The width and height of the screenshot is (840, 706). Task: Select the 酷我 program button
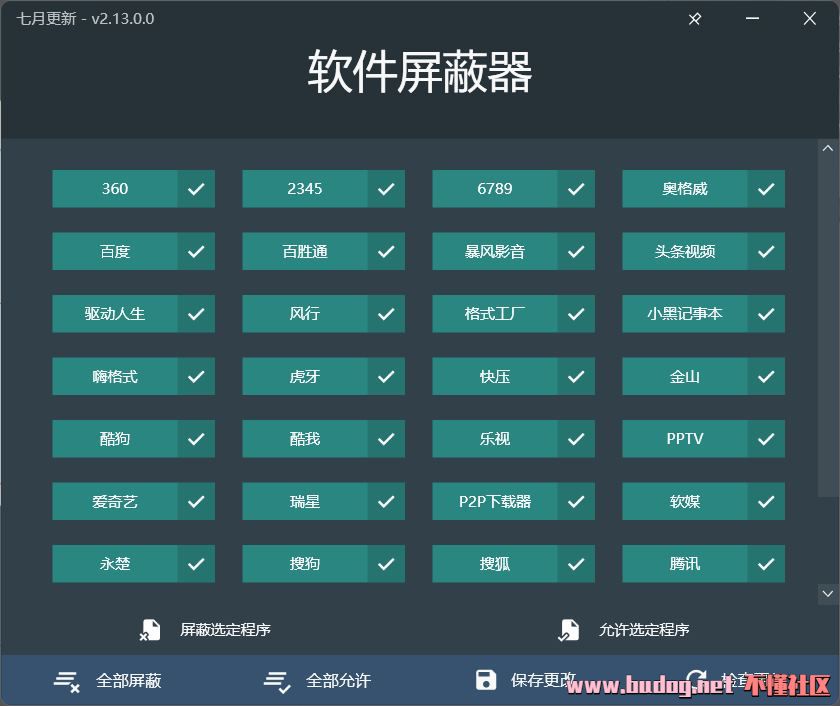point(305,439)
